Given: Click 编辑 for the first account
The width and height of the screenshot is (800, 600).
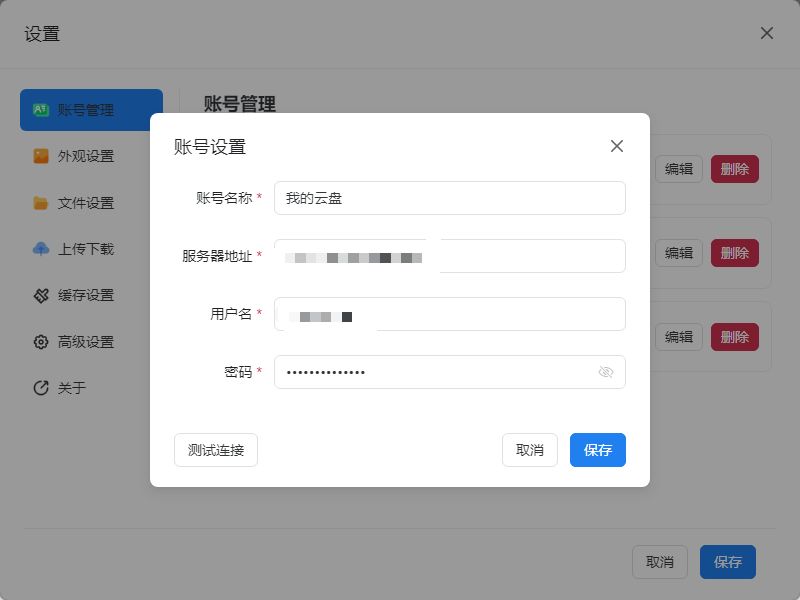Looking at the screenshot, I should click(679, 169).
